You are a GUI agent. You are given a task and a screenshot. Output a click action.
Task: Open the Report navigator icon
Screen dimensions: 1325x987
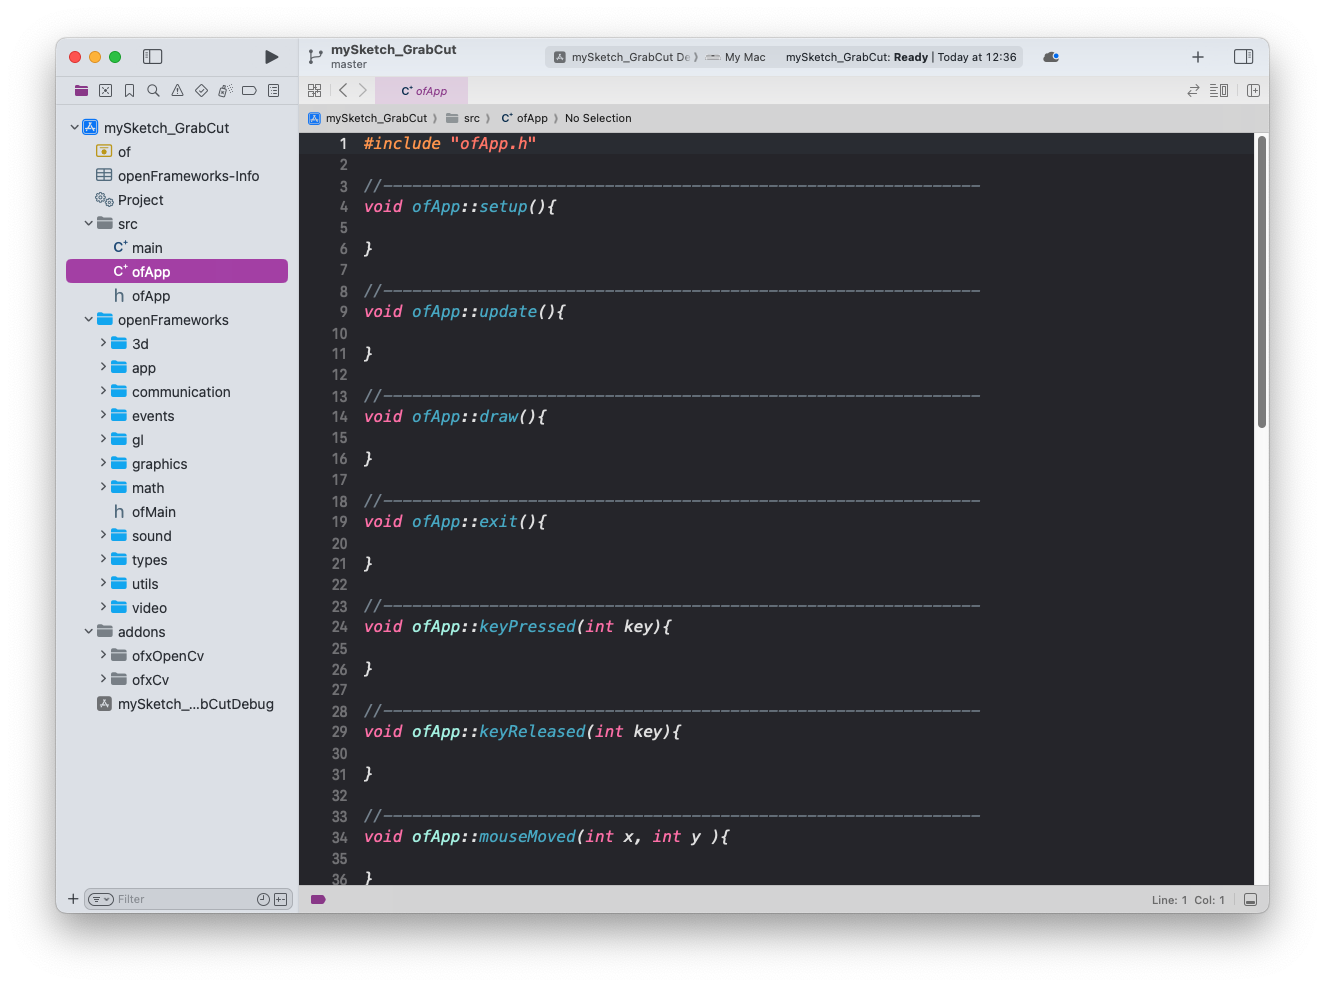pyautogui.click(x=273, y=91)
